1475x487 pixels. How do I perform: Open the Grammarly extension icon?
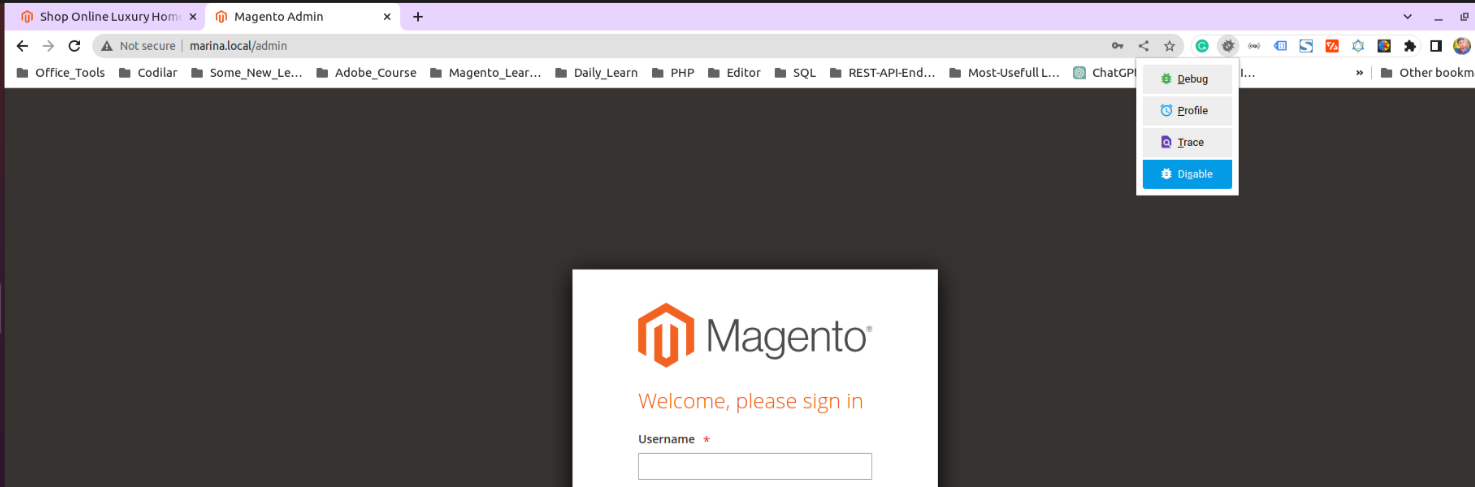(1202, 46)
